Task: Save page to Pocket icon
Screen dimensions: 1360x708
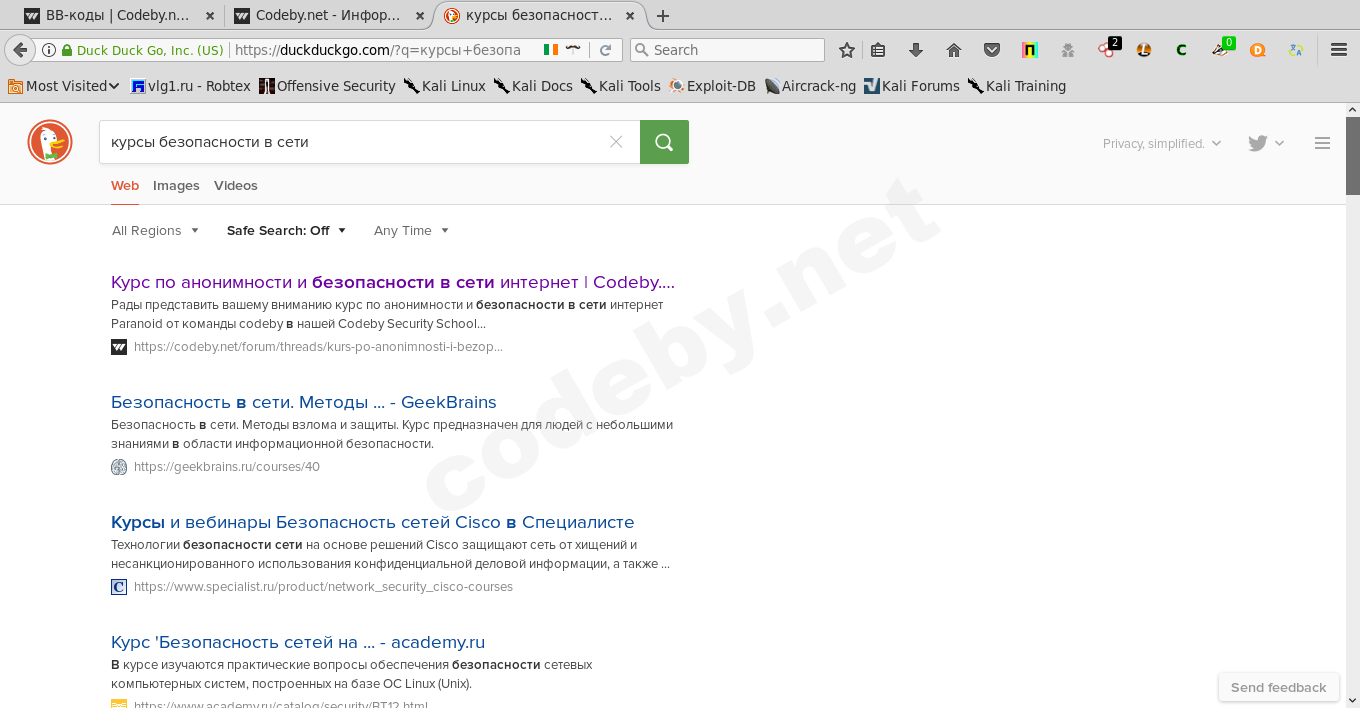Action: pyautogui.click(x=991, y=50)
